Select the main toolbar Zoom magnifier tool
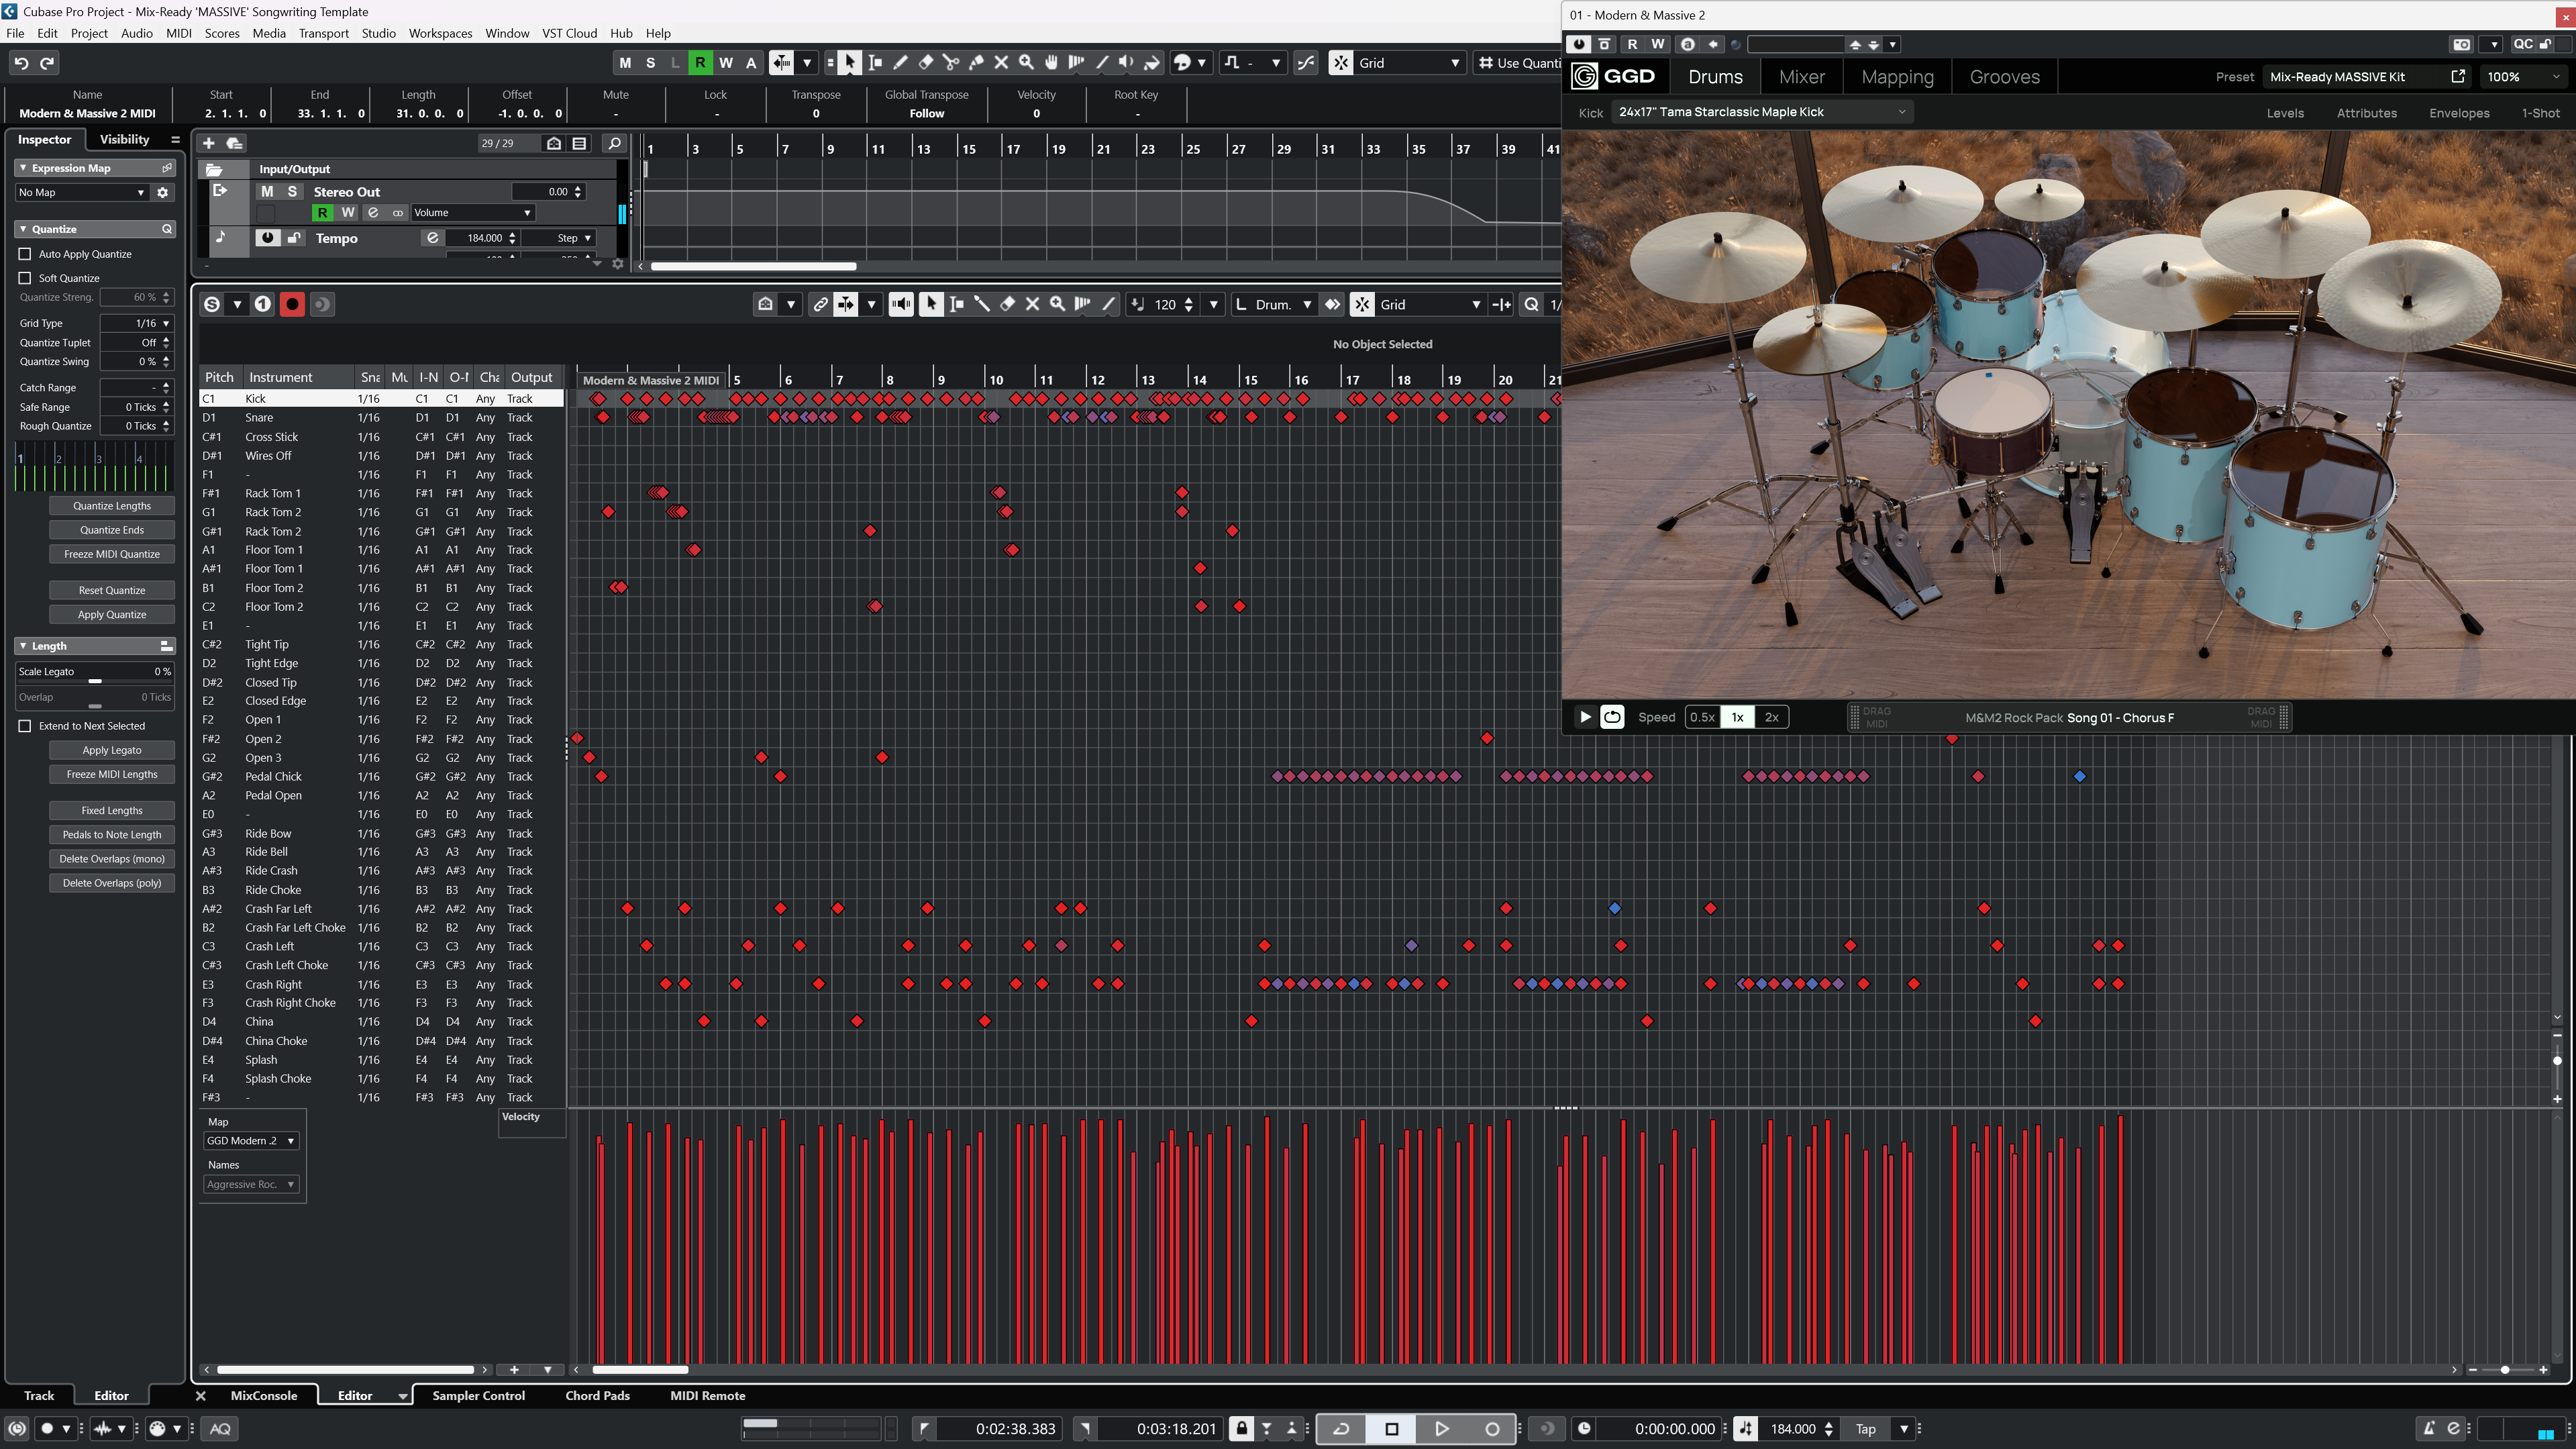The image size is (2576, 1449). click(1026, 62)
